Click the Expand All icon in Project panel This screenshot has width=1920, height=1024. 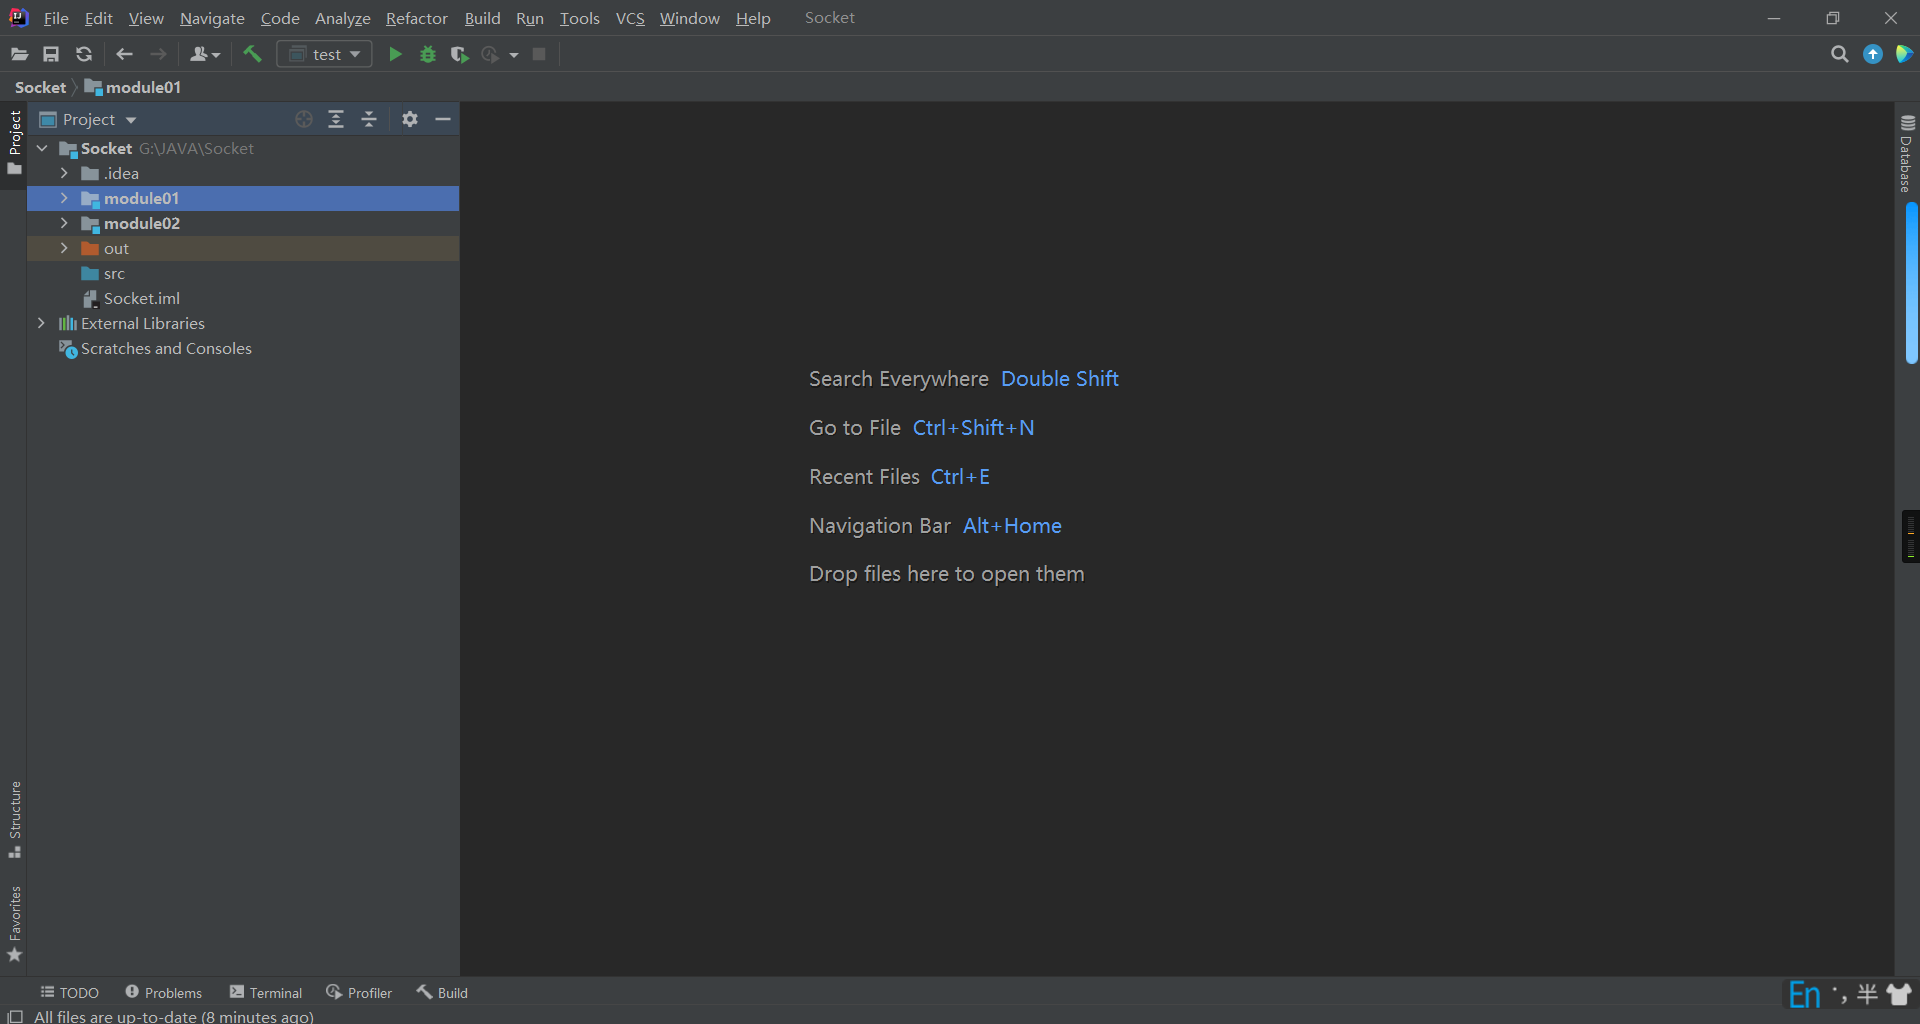point(336,119)
